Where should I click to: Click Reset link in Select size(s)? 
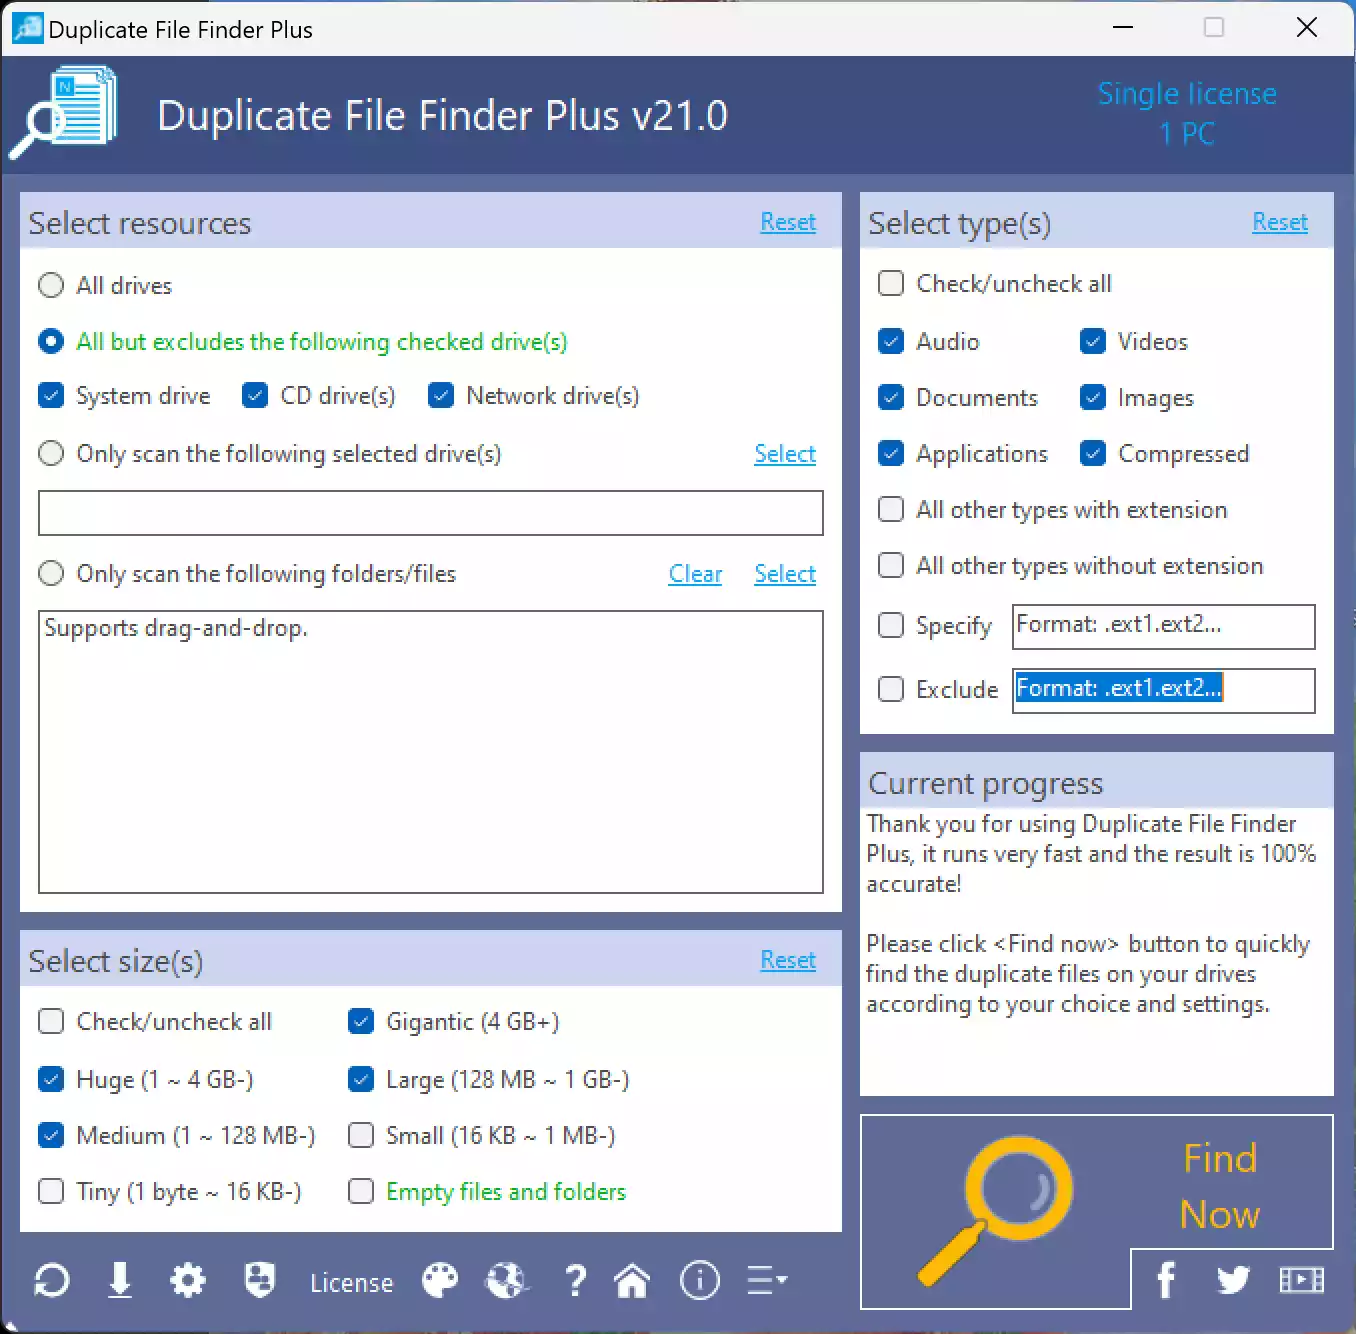pos(788,960)
